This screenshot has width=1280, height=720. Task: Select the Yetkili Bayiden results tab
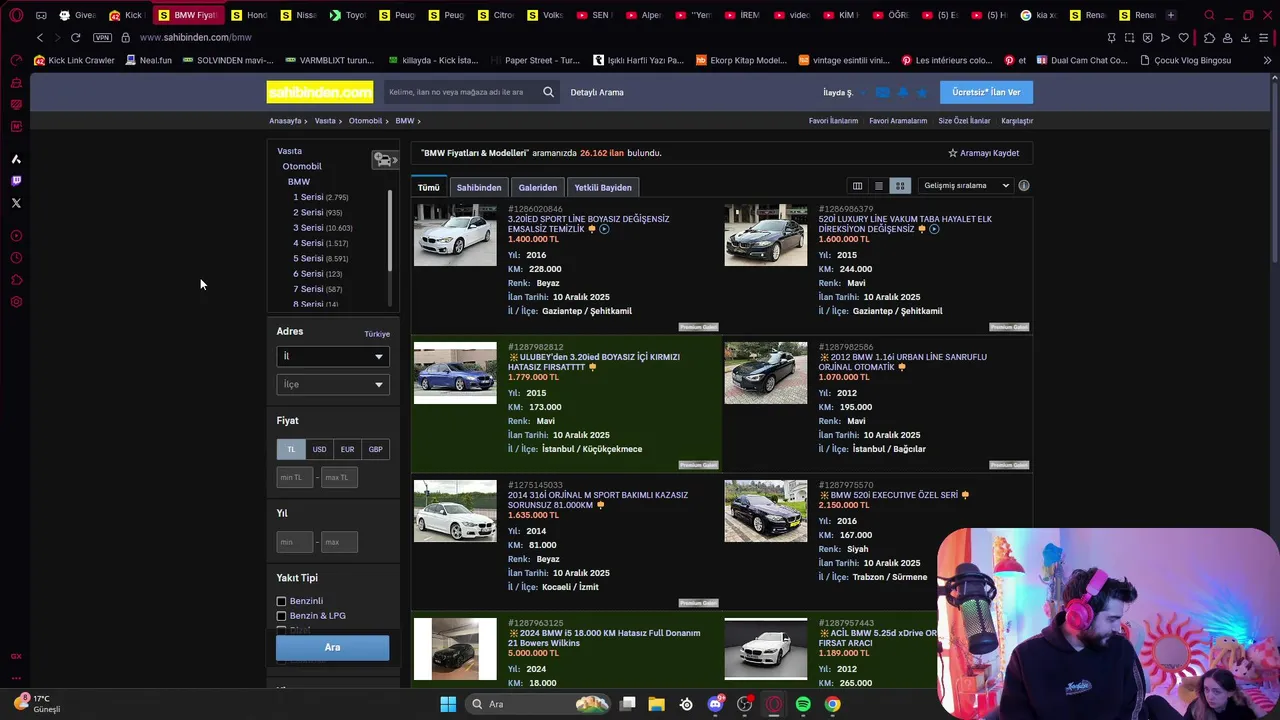click(x=603, y=187)
